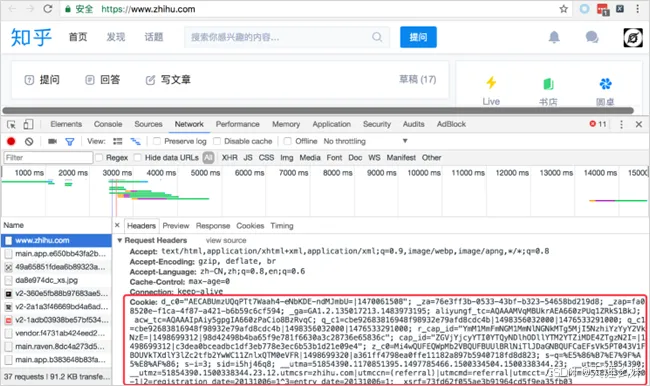This screenshot has width=650, height=386.
Task: Close the DevTools panel
Action: (x=639, y=124)
